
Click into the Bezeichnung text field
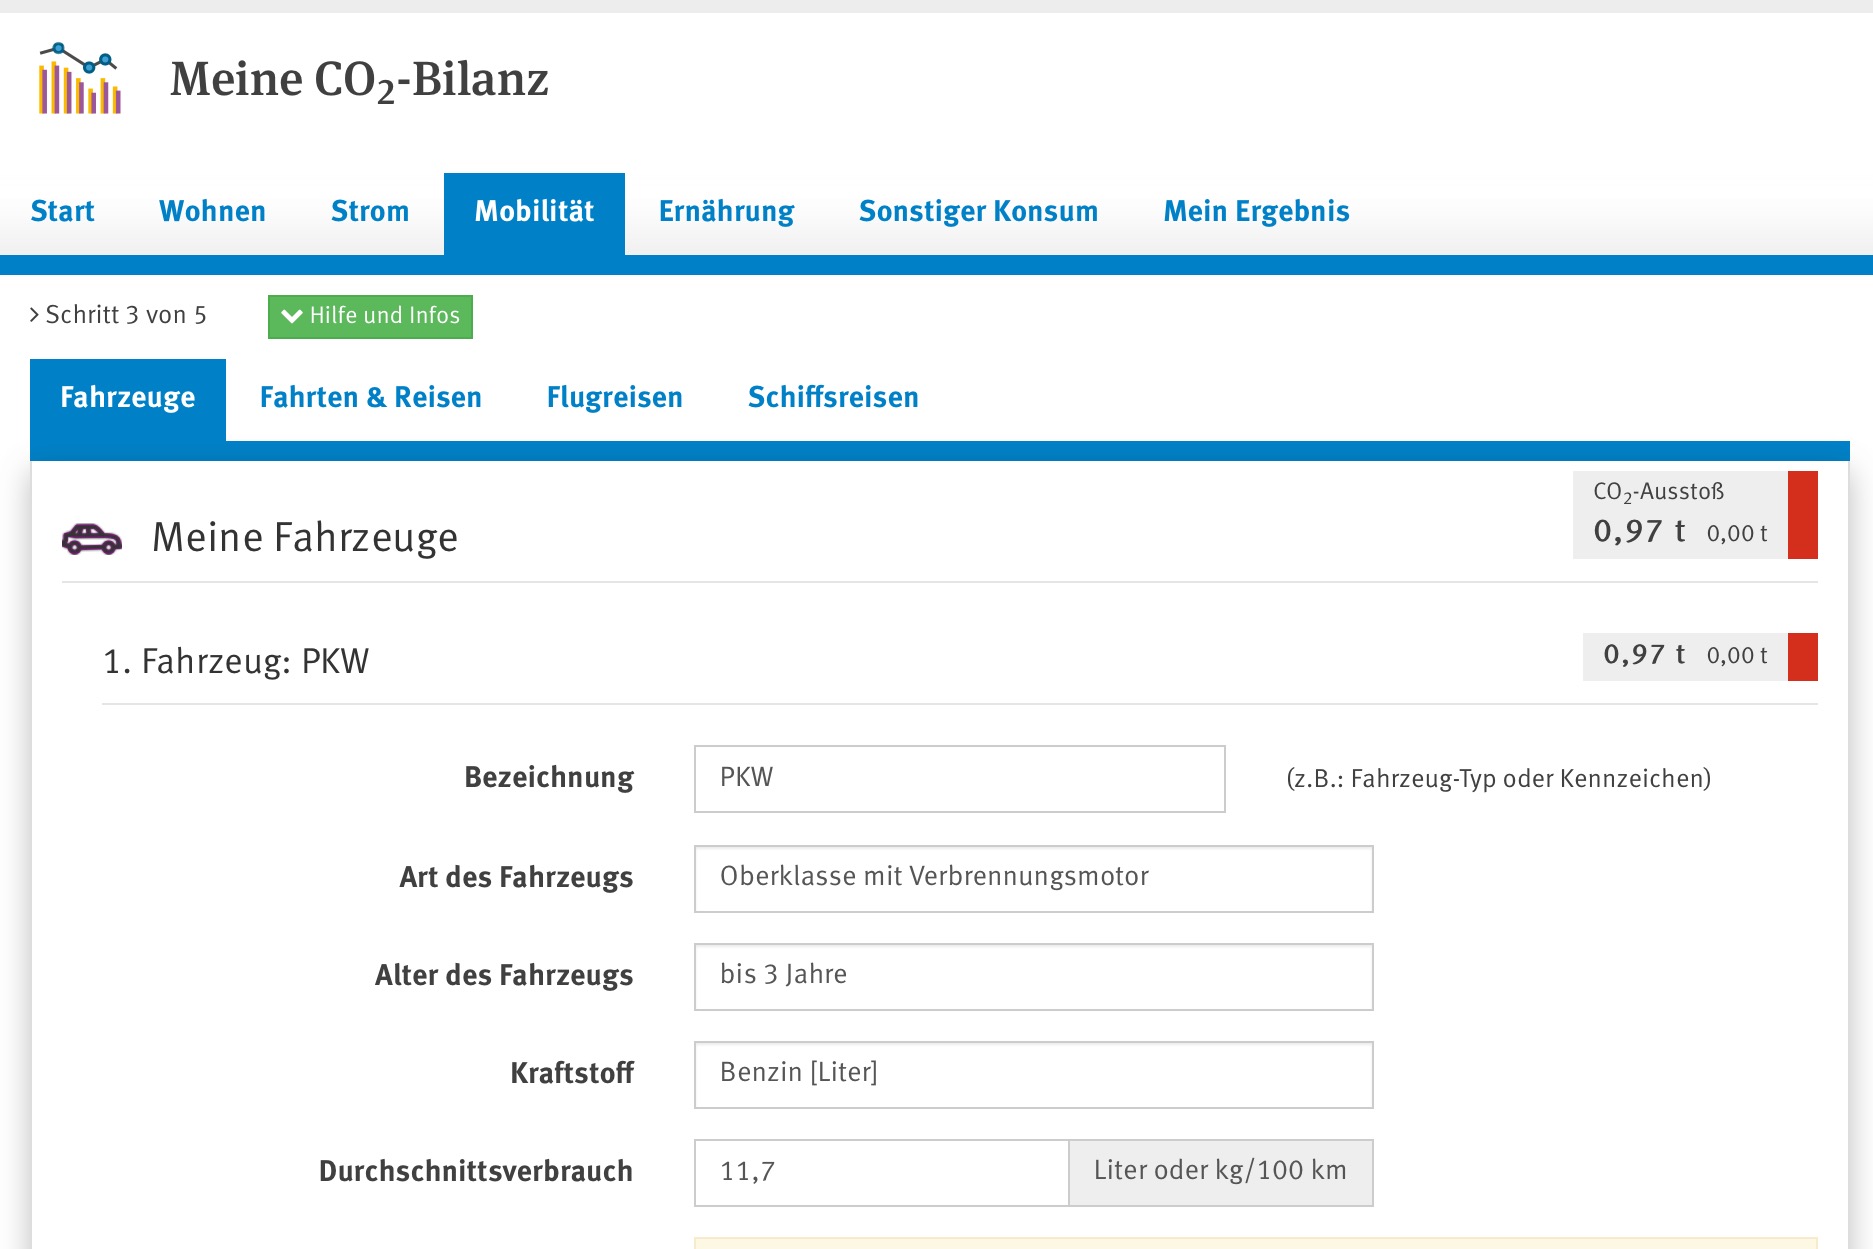click(x=959, y=778)
